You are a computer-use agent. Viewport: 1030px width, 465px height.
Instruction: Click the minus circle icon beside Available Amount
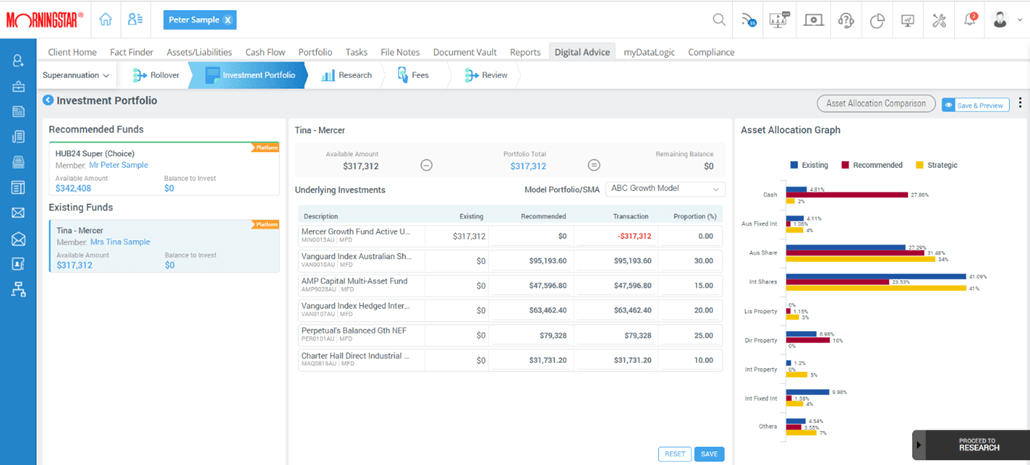[426, 166]
